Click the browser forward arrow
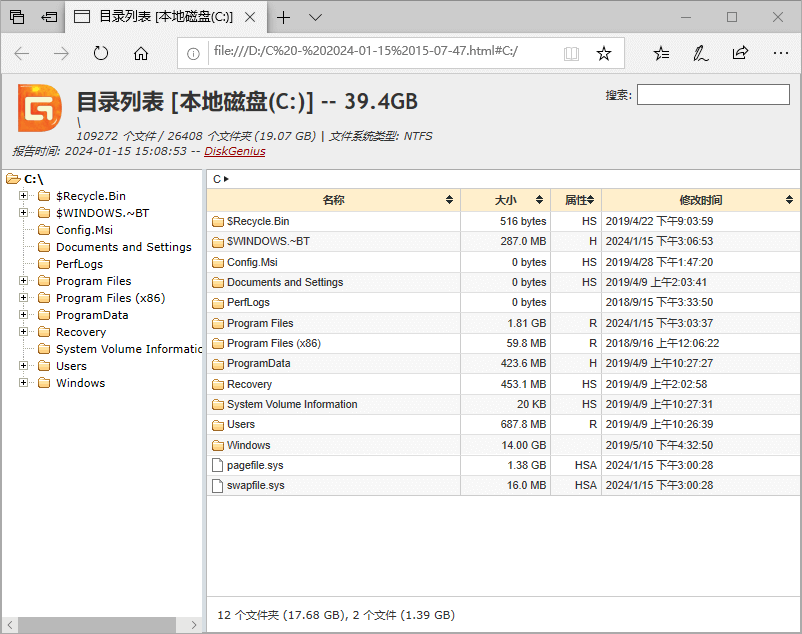This screenshot has height=634, width=802. click(x=61, y=53)
